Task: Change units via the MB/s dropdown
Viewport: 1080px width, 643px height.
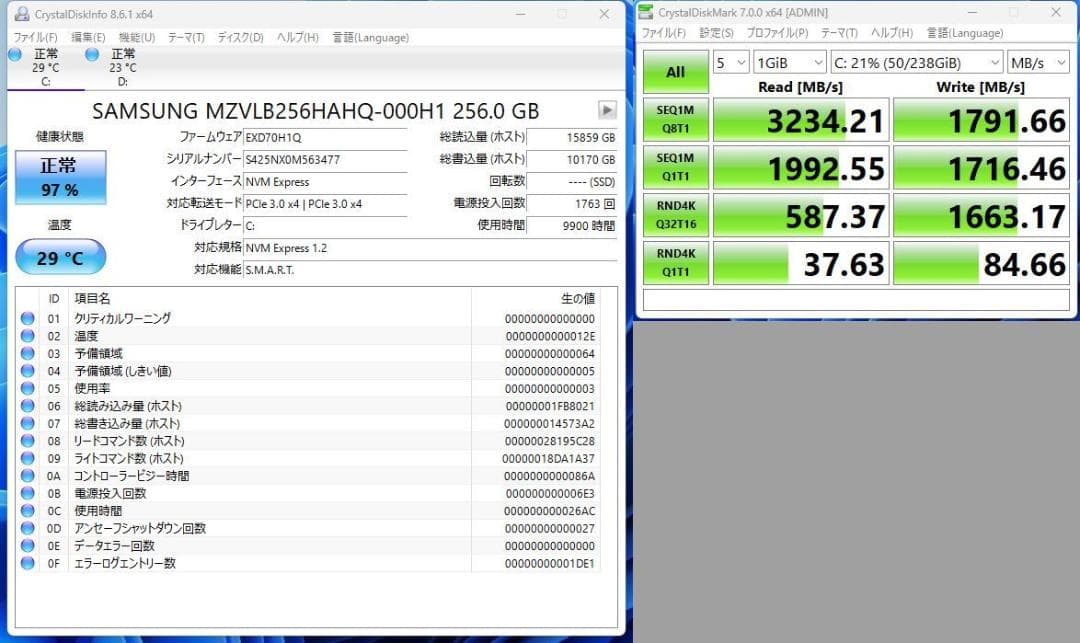Action: click(x=1037, y=62)
